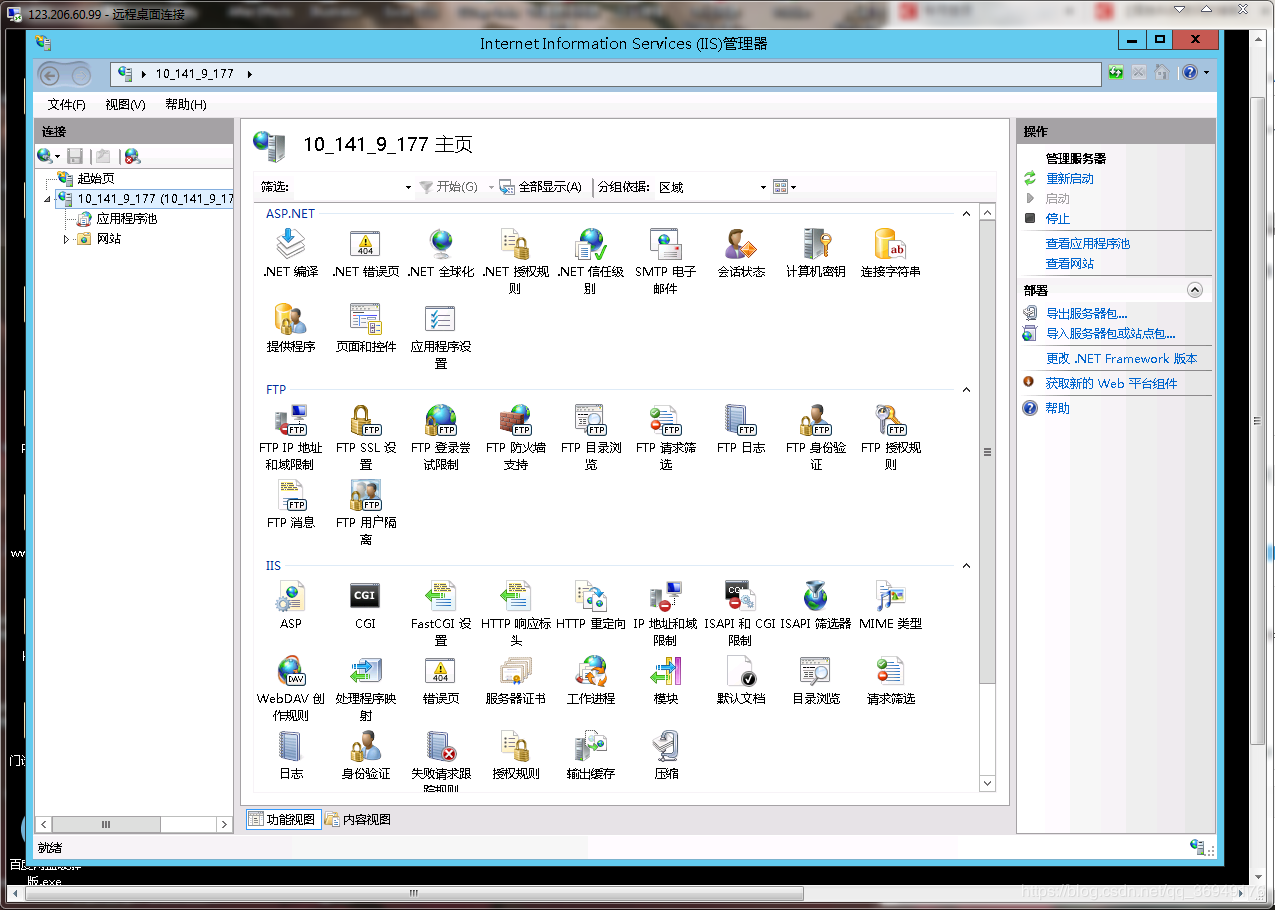The image size is (1275, 910).
Task: Open the FastCGI 设置 feature
Action: (x=441, y=613)
